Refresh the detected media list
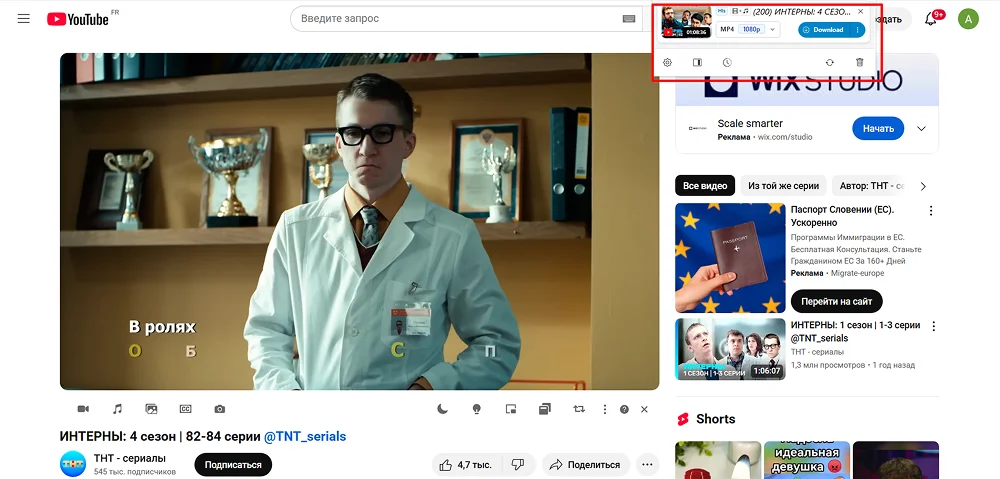This screenshot has height=479, width=1000. 829,63
